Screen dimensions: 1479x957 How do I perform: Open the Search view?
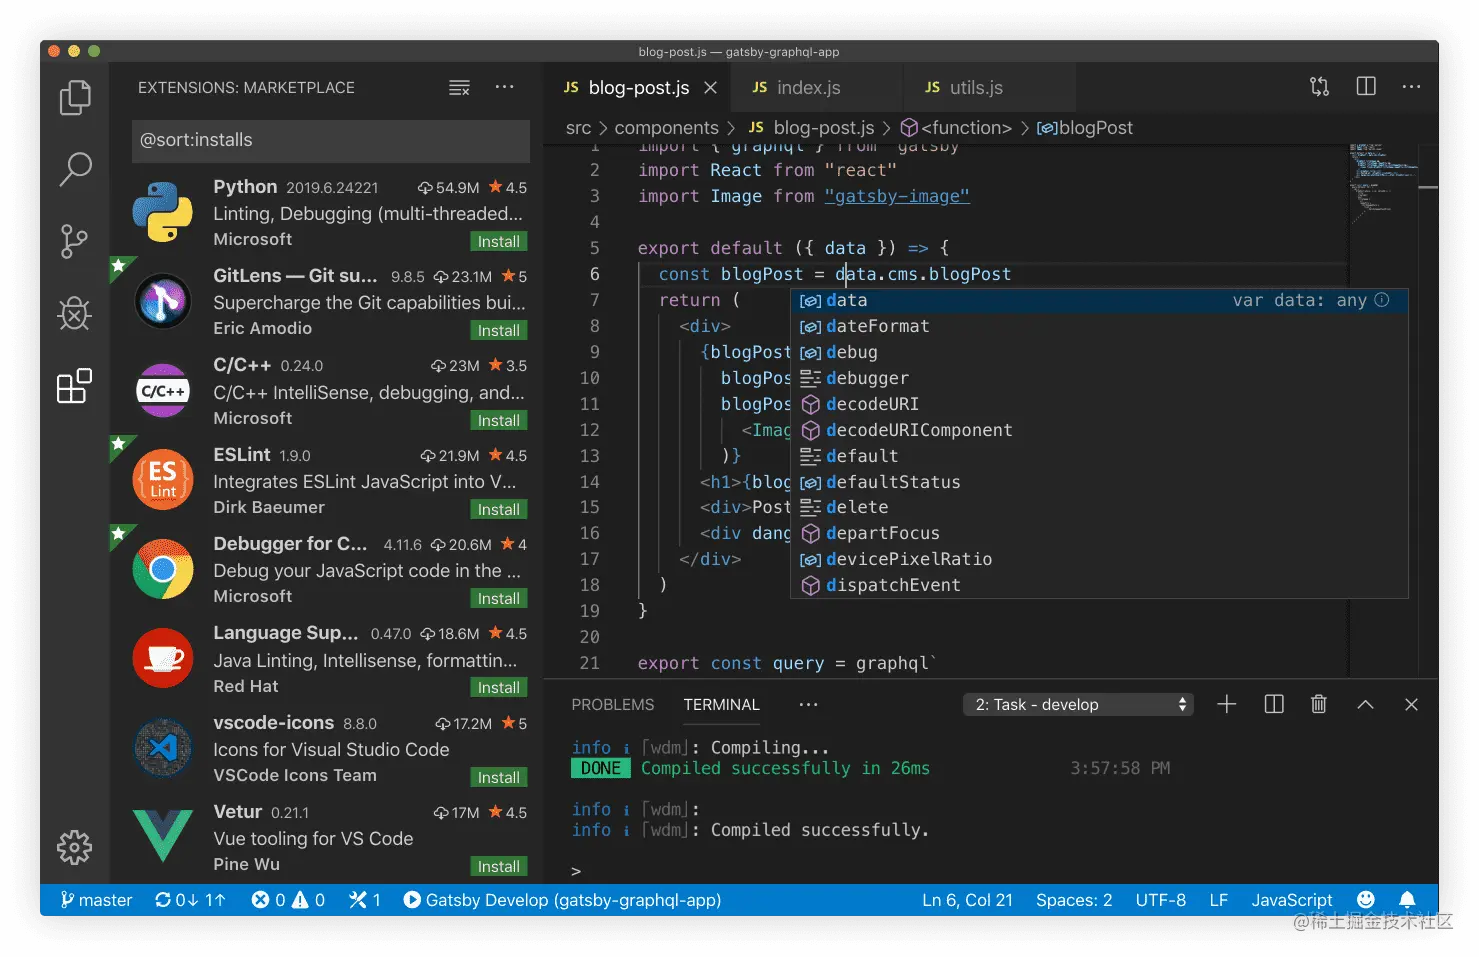pos(74,170)
